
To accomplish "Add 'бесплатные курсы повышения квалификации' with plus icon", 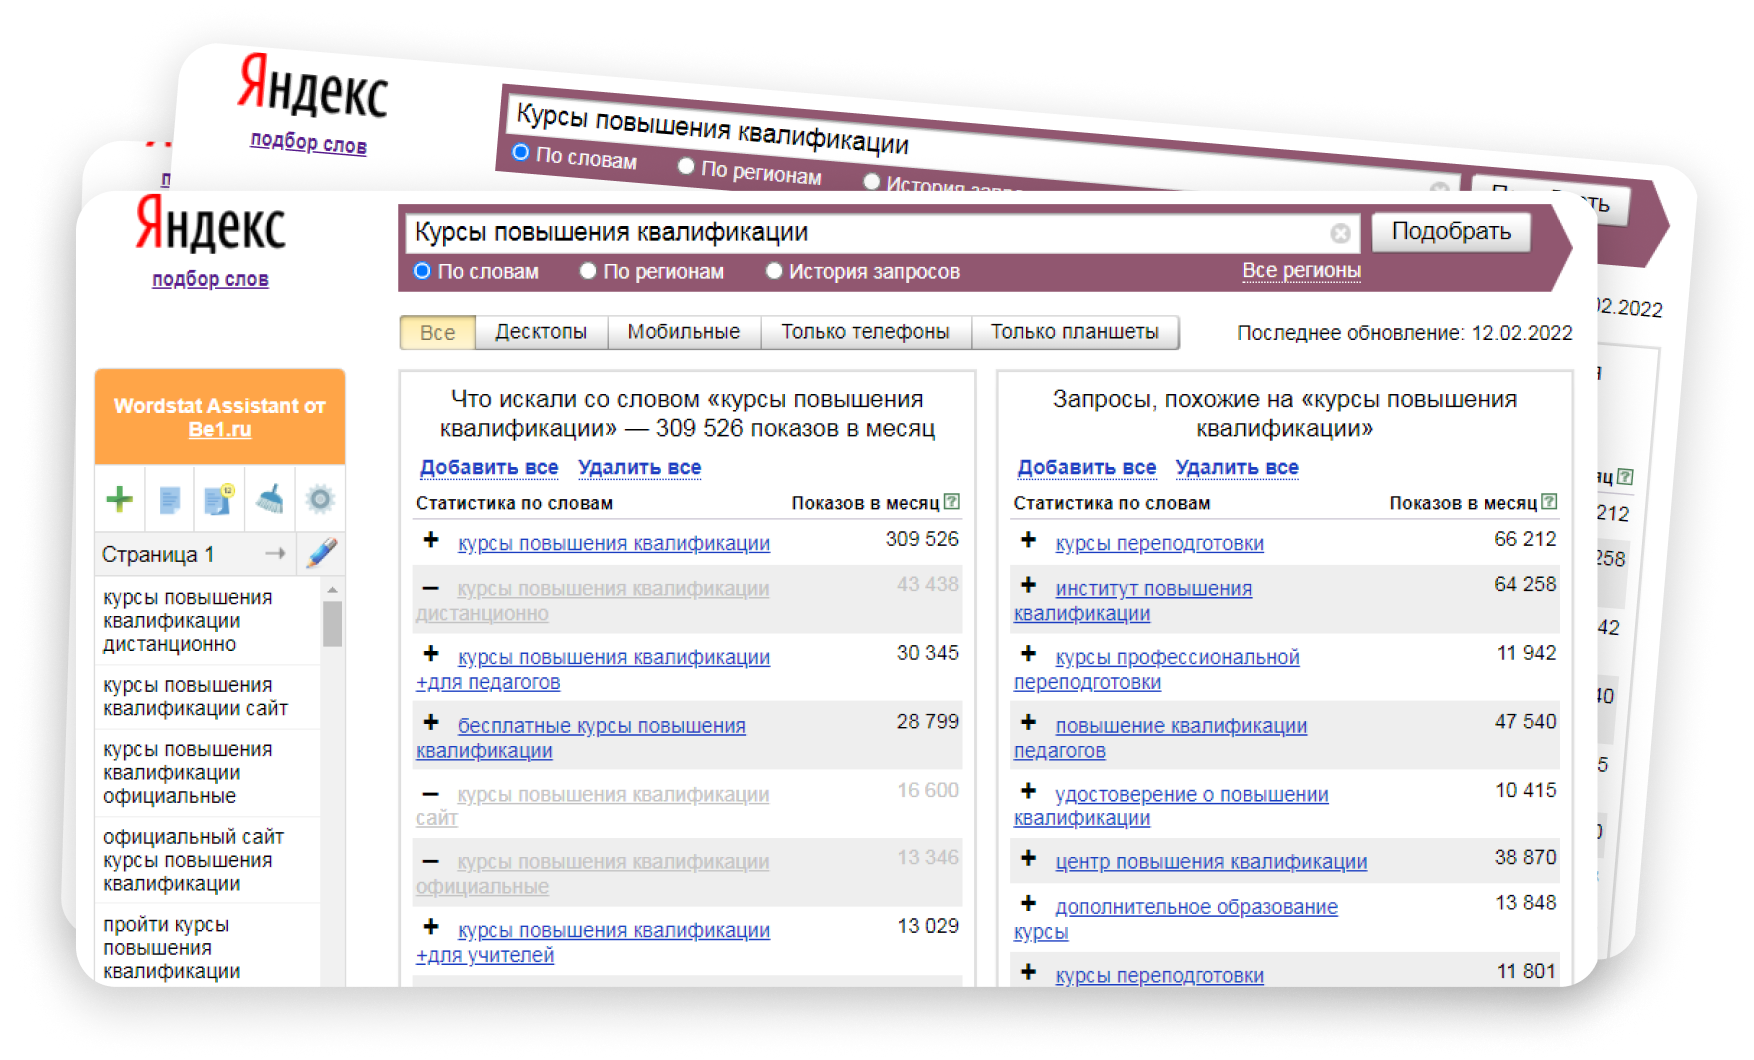I will pyautogui.click(x=431, y=722).
